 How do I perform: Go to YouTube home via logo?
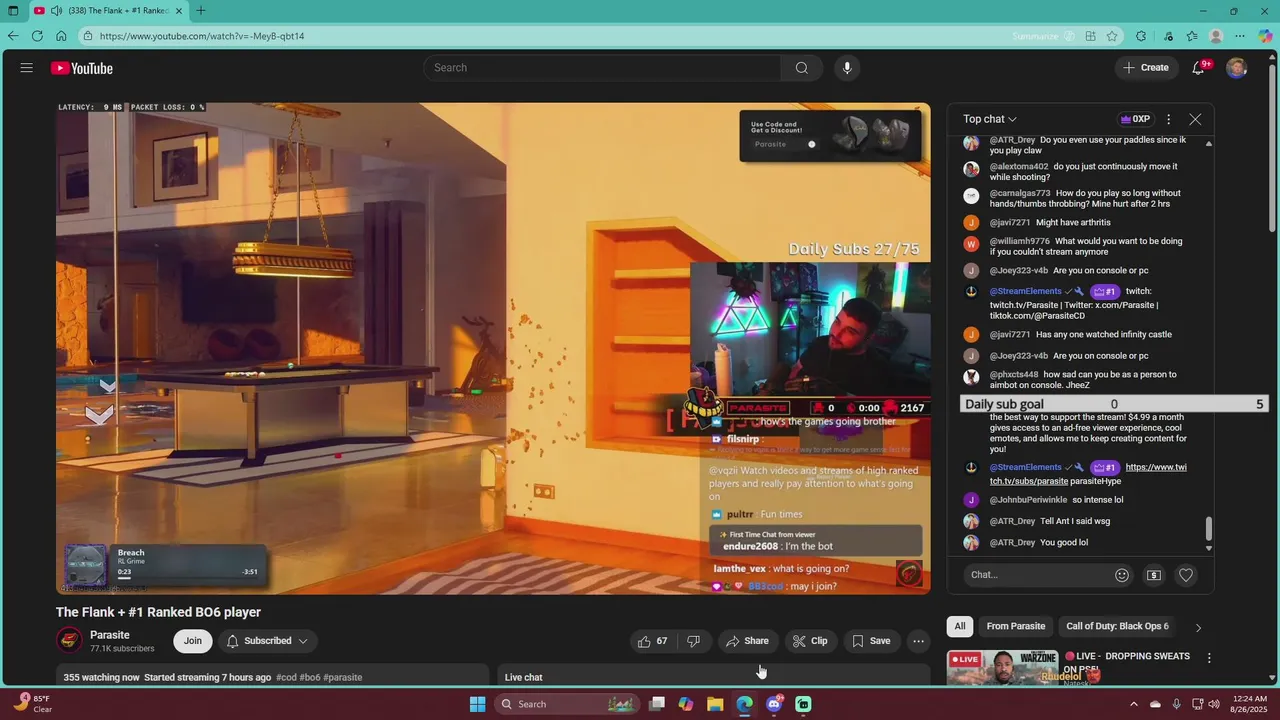pyautogui.click(x=82, y=68)
